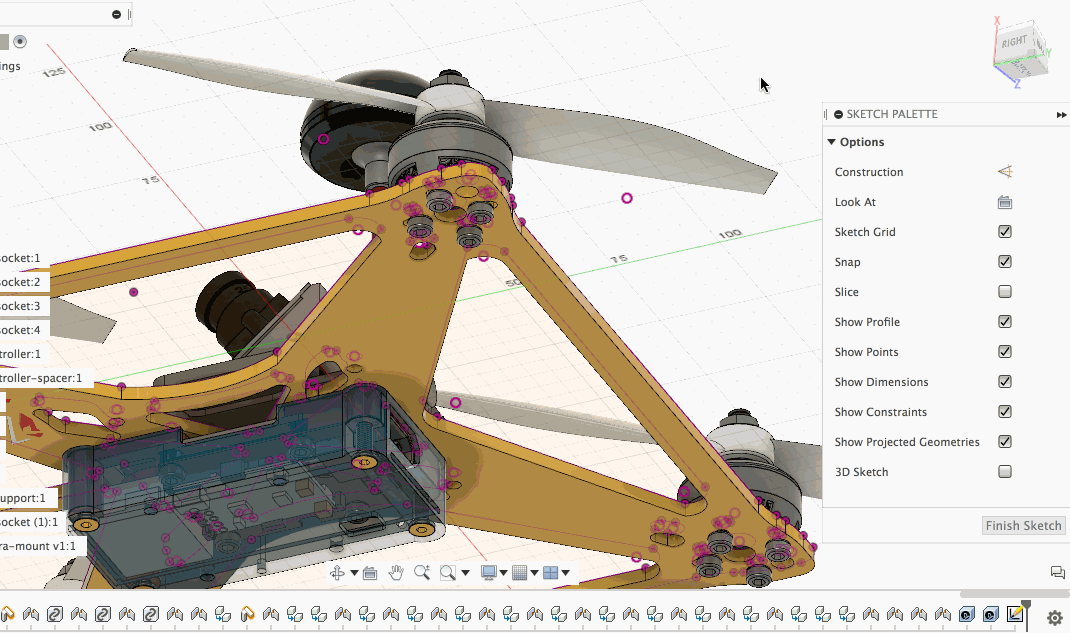The width and height of the screenshot is (1070, 633).
Task: Select the last sketch feature in timeline
Action: (x=1015, y=614)
